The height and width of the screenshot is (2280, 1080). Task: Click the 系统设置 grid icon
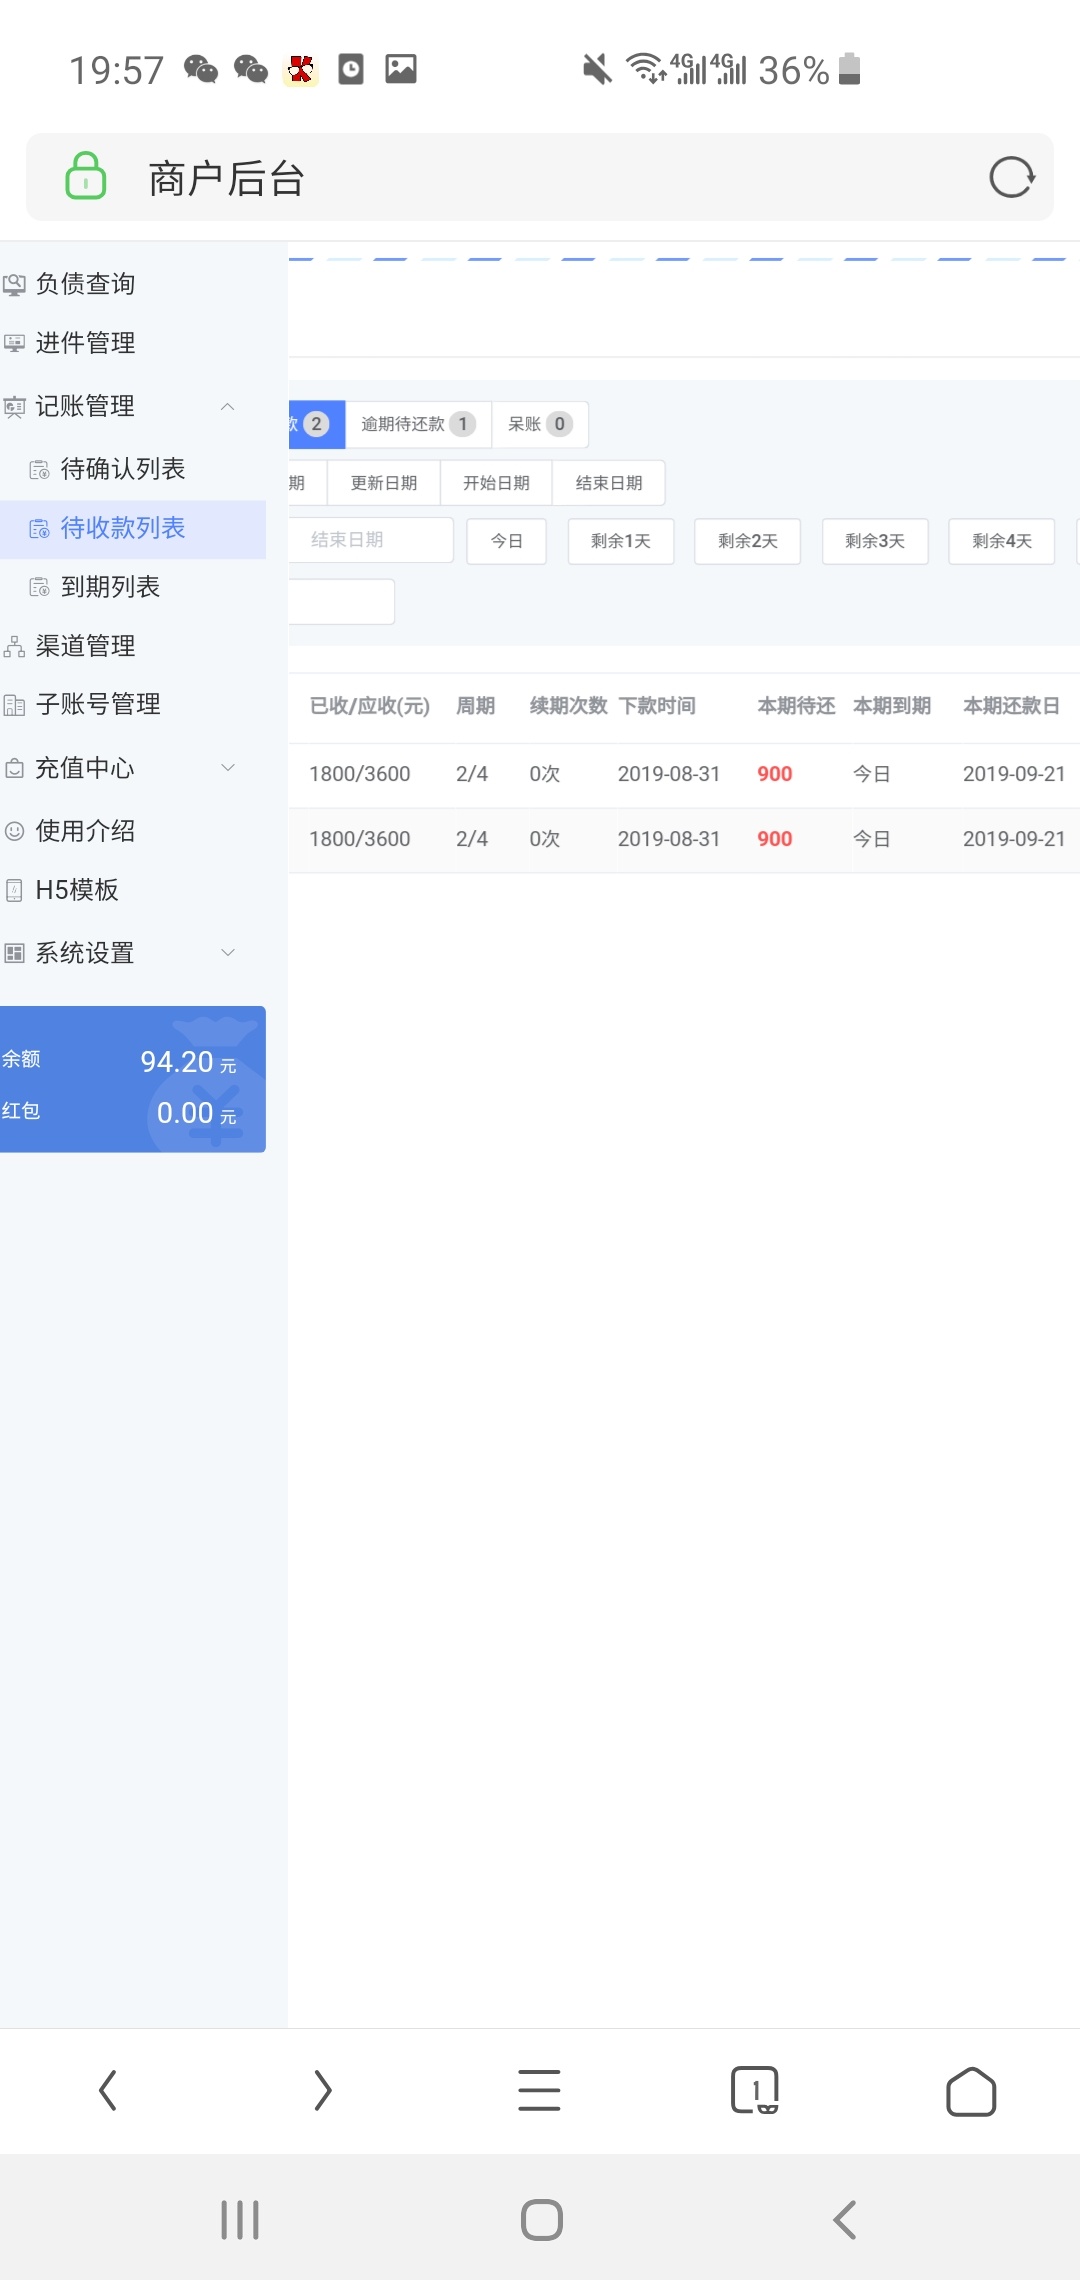coord(14,953)
